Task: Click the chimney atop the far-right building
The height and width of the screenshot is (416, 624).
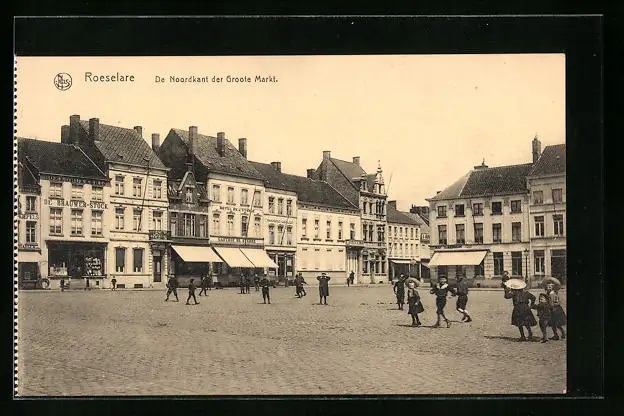Action: 536,149
